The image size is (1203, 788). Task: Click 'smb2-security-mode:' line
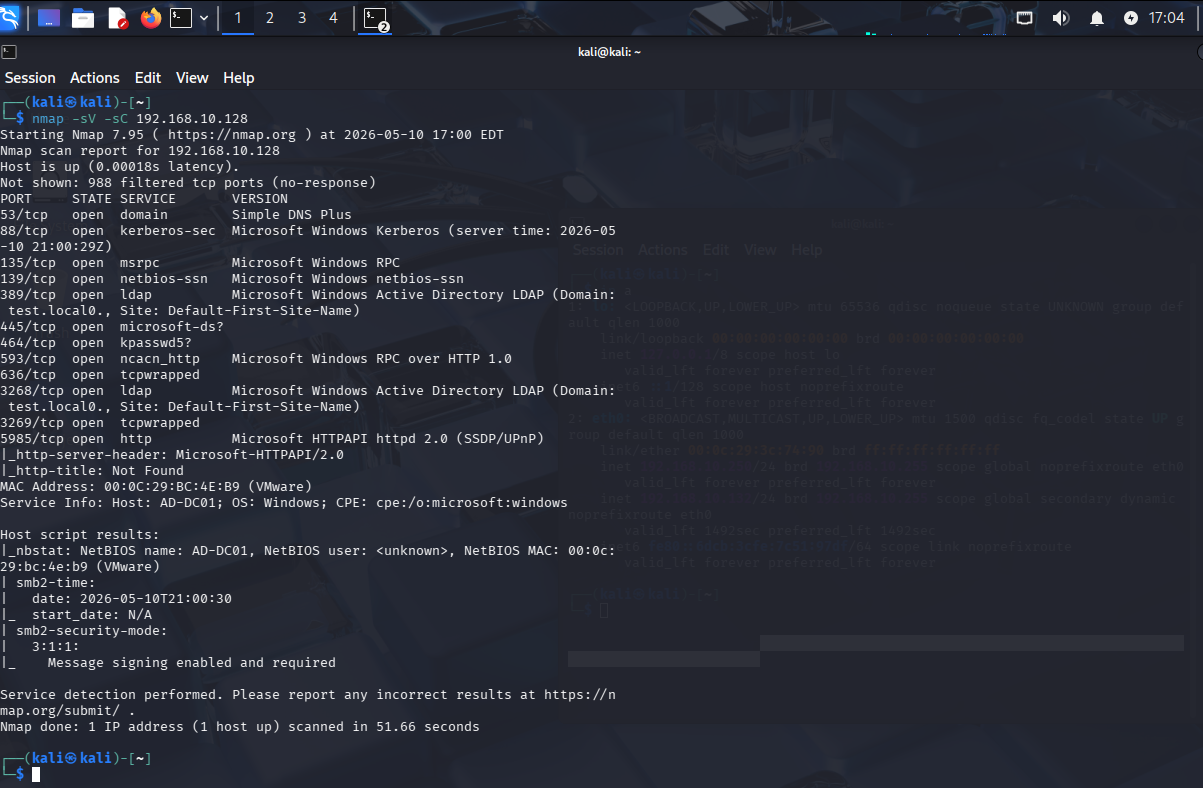click(92, 631)
